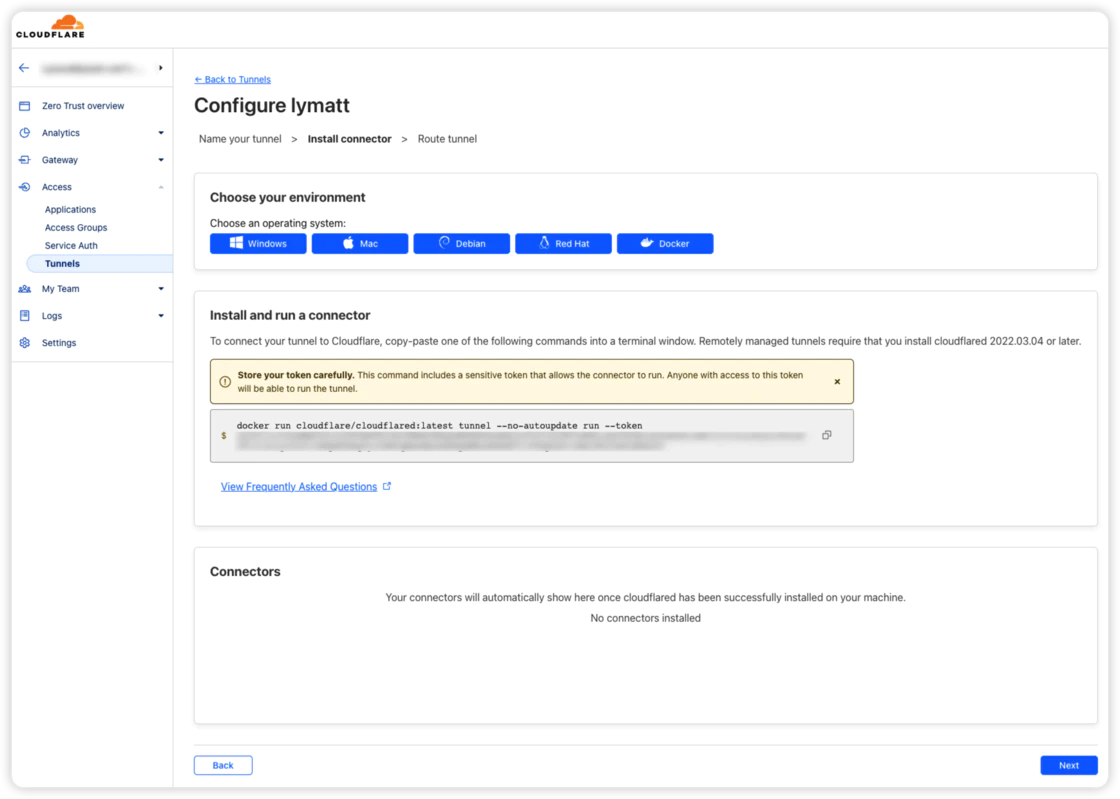Expand the Gateway section arrow

(x=161, y=160)
